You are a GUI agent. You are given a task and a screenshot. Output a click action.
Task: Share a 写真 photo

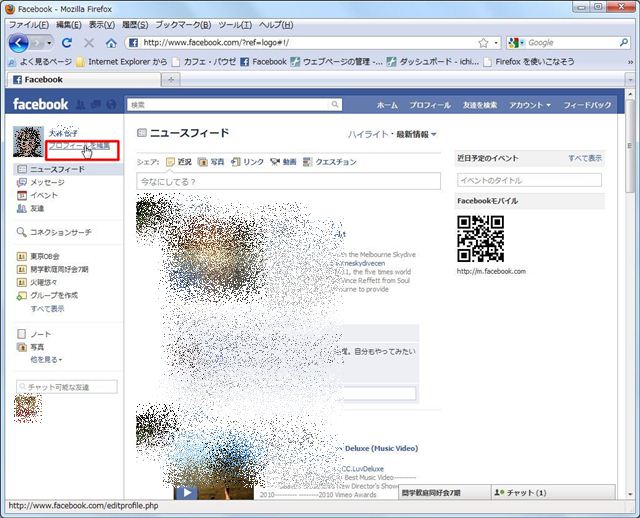211,162
